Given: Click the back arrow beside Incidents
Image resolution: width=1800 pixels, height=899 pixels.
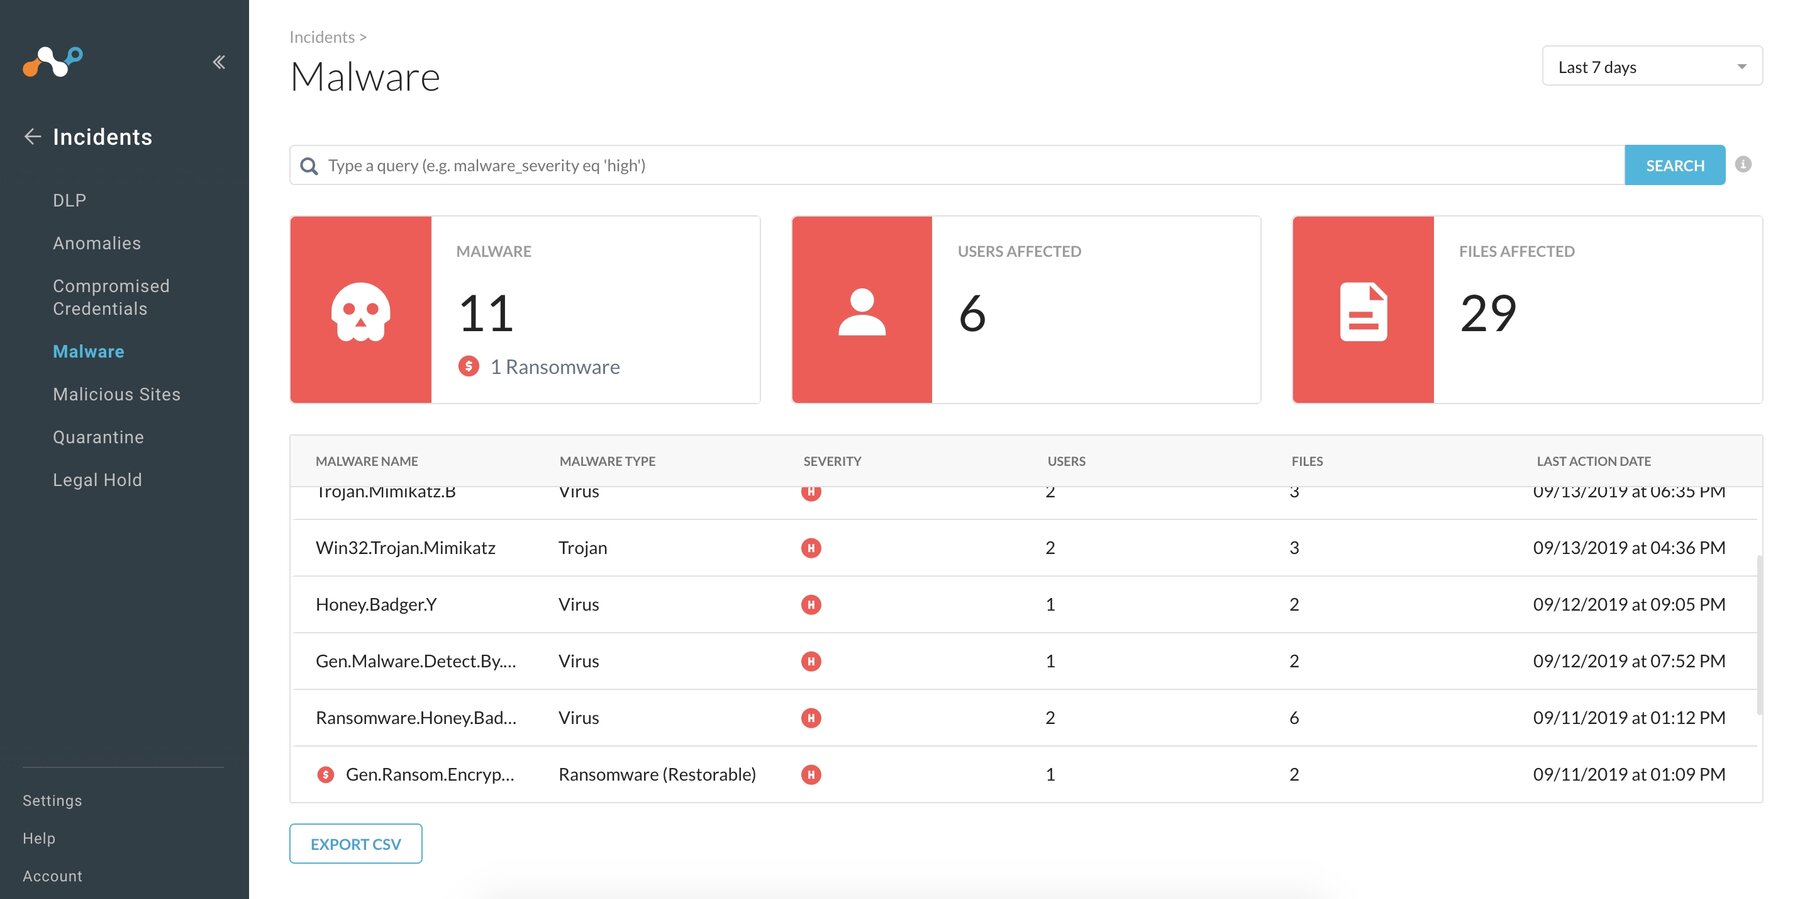Looking at the screenshot, I should [x=33, y=137].
